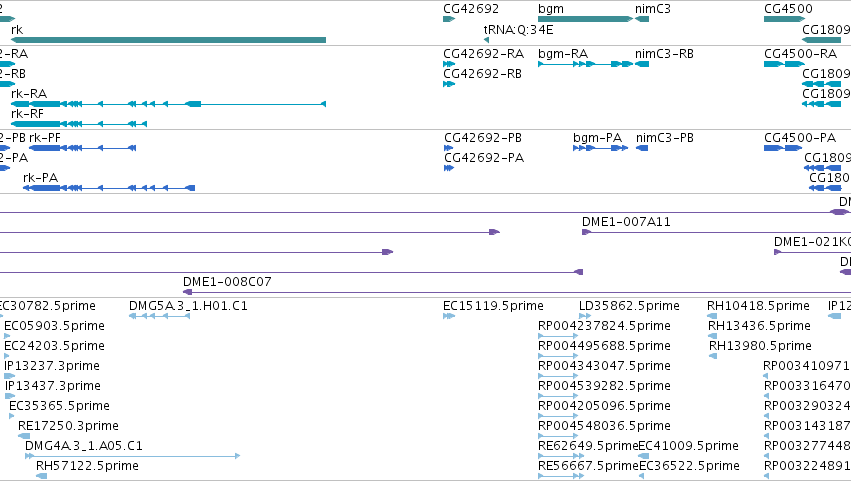The image size is (851, 481).
Task: Select the RE17250.3prime EST
Action: click(x=24, y=436)
